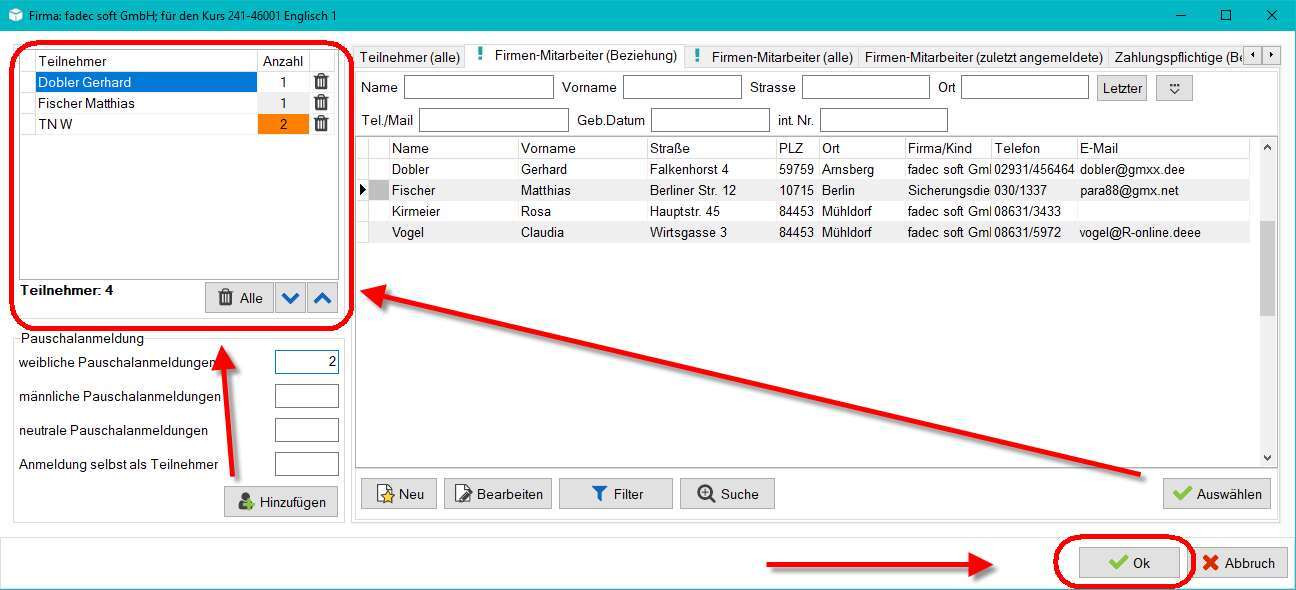Image resolution: width=1296 pixels, height=590 pixels.
Task: Click the trash icon in the TN W row
Action: tap(321, 124)
